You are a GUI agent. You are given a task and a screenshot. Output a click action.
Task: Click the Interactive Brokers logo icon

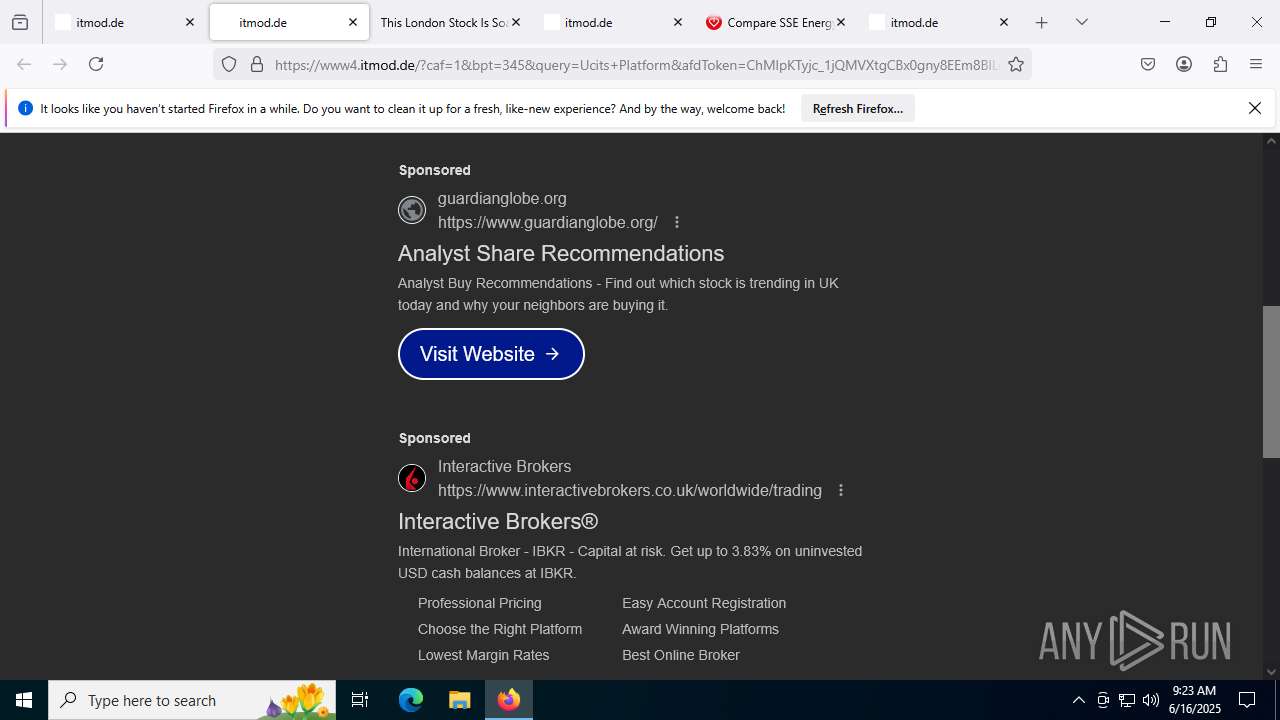click(412, 478)
